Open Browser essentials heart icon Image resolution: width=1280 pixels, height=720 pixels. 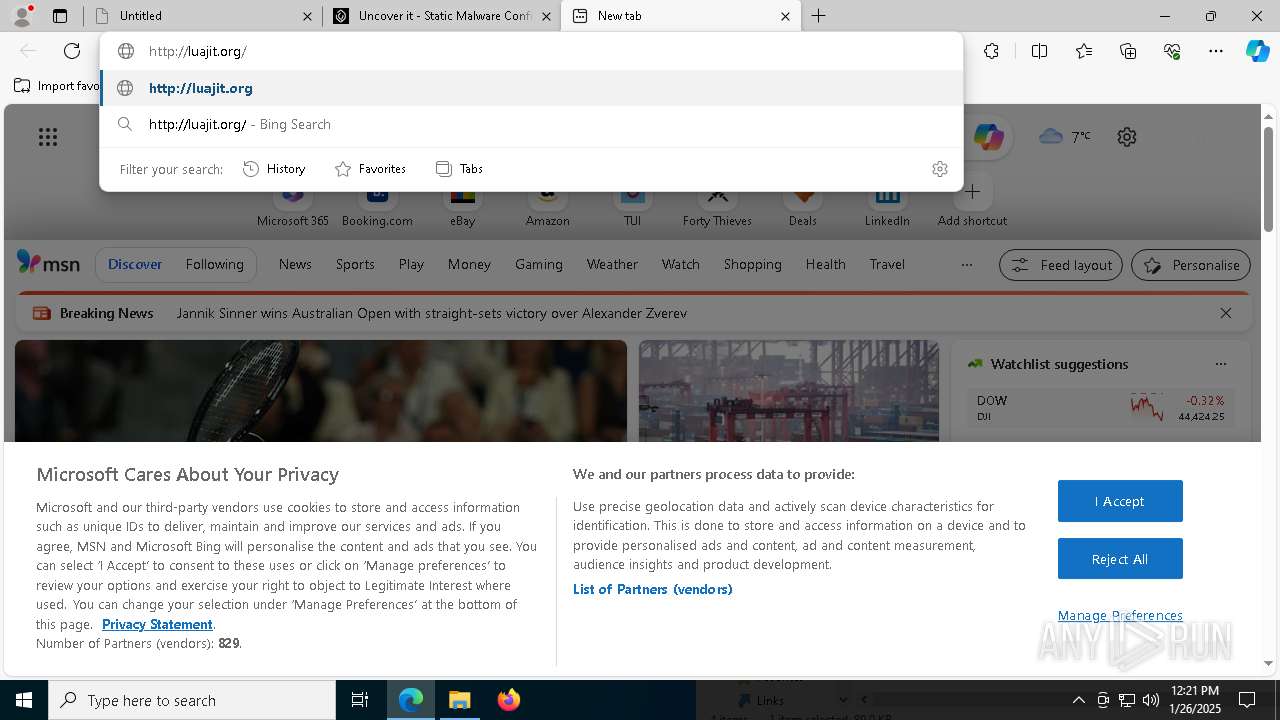click(1172, 51)
